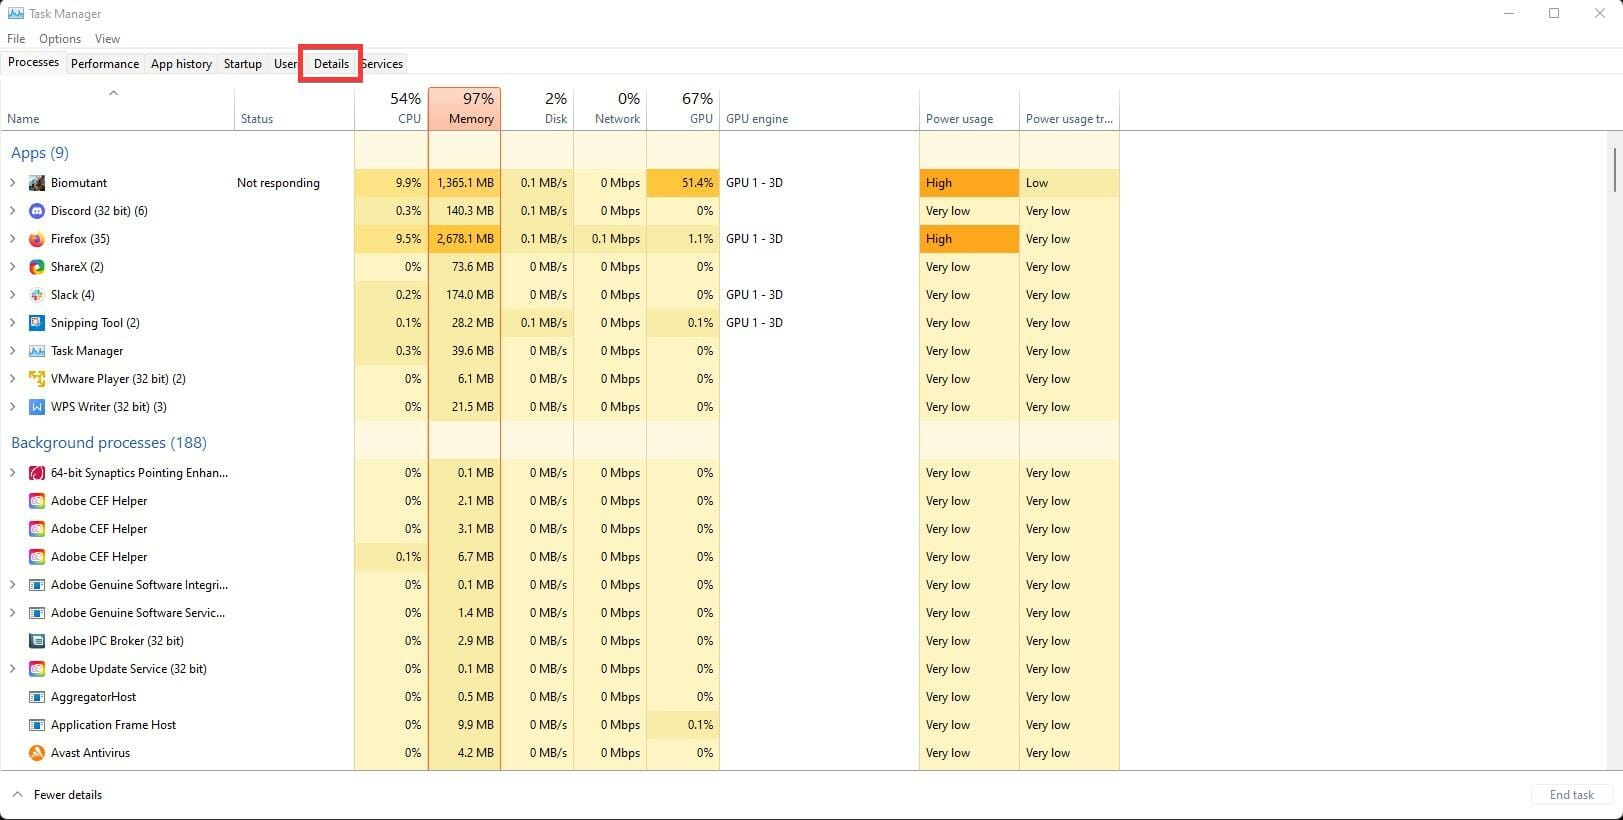Image resolution: width=1623 pixels, height=820 pixels.
Task: Click the ShareX app icon
Action: [x=37, y=267]
